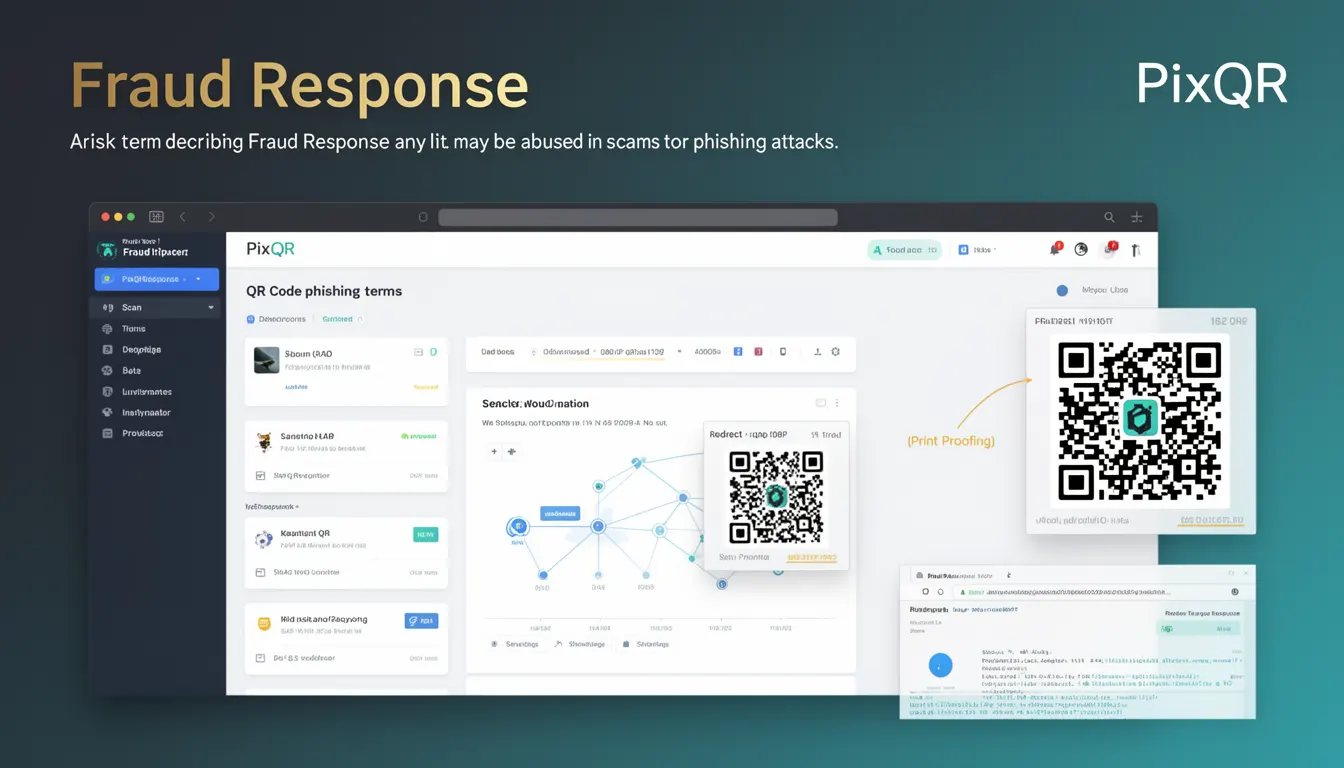Click the Kaantent QR card icon
This screenshot has height=768, width=1344.
pos(264,539)
